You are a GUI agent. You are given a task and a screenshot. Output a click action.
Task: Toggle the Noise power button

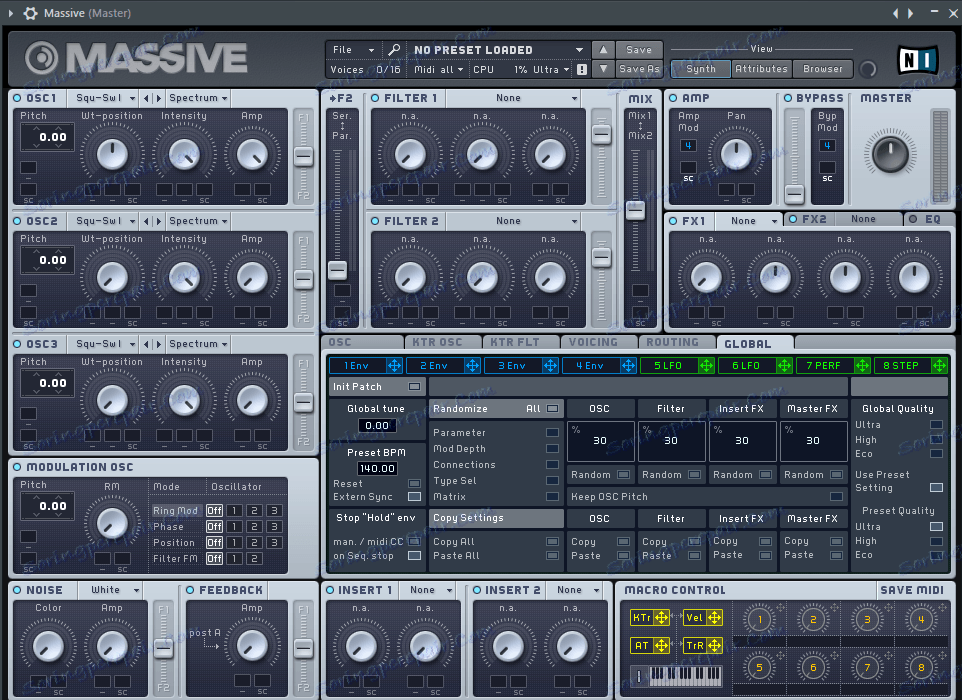17,590
